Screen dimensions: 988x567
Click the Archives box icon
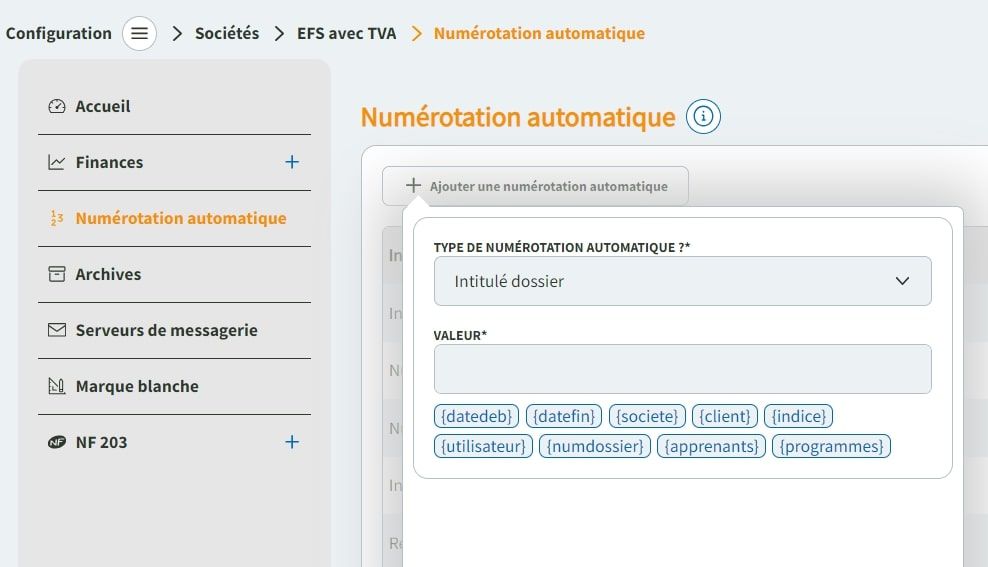tap(57, 274)
